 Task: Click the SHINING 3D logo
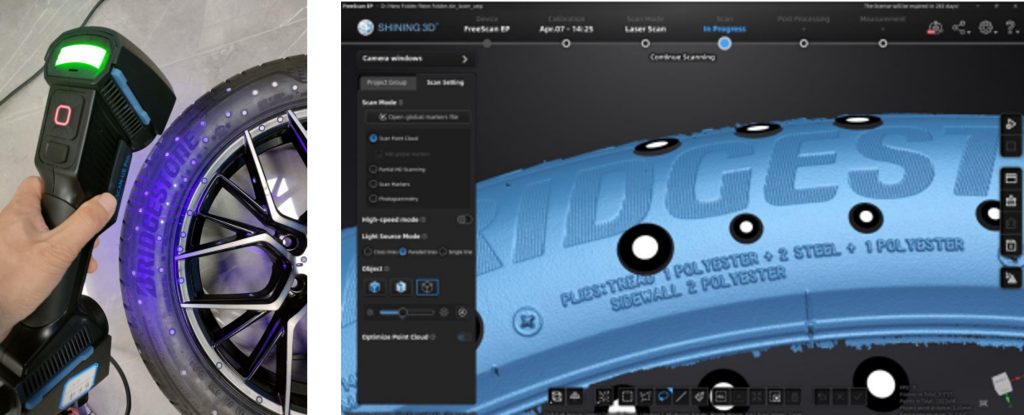point(398,27)
